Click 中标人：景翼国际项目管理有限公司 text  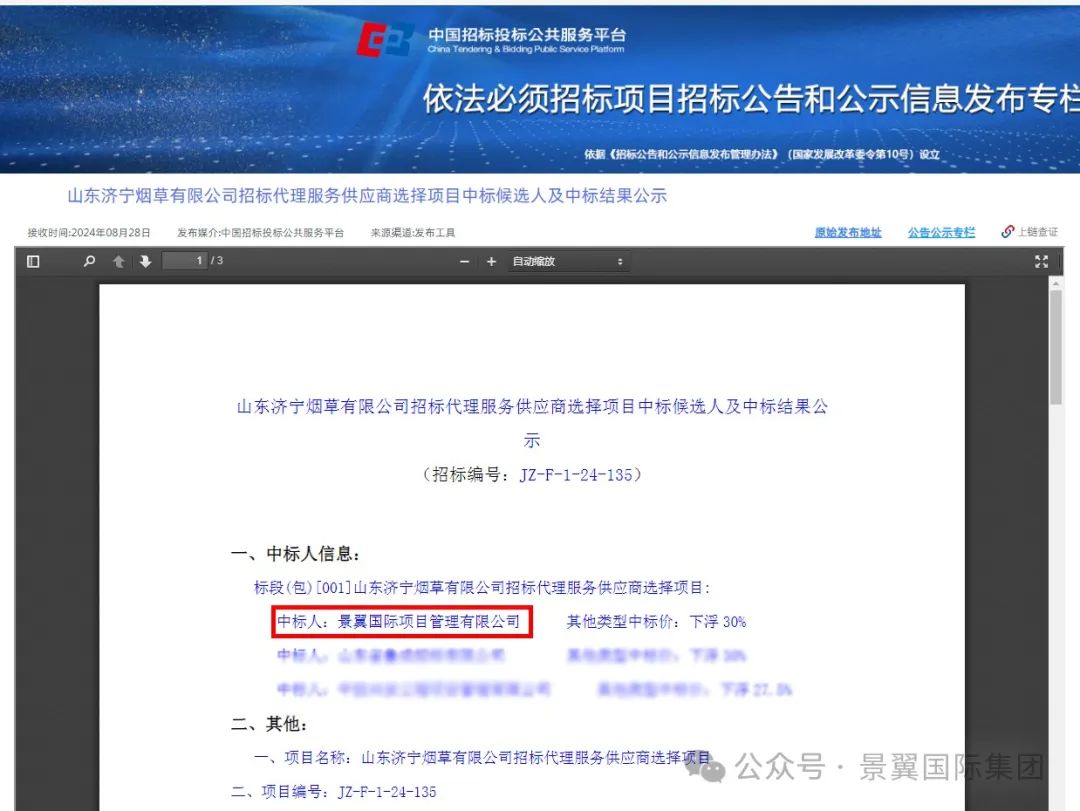pyautogui.click(x=399, y=622)
